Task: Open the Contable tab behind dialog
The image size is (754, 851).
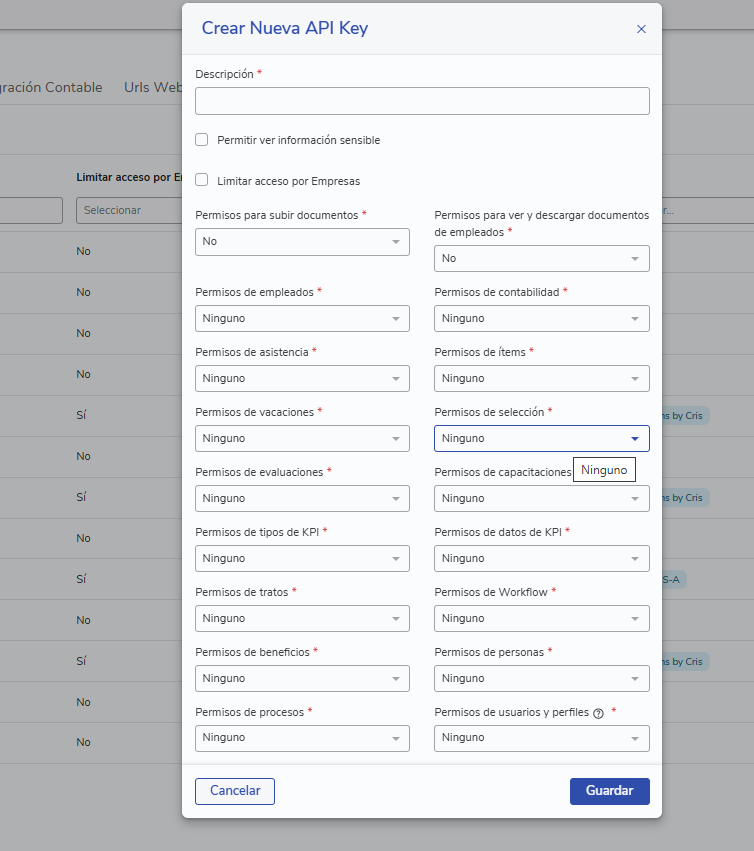Action: [x=51, y=87]
